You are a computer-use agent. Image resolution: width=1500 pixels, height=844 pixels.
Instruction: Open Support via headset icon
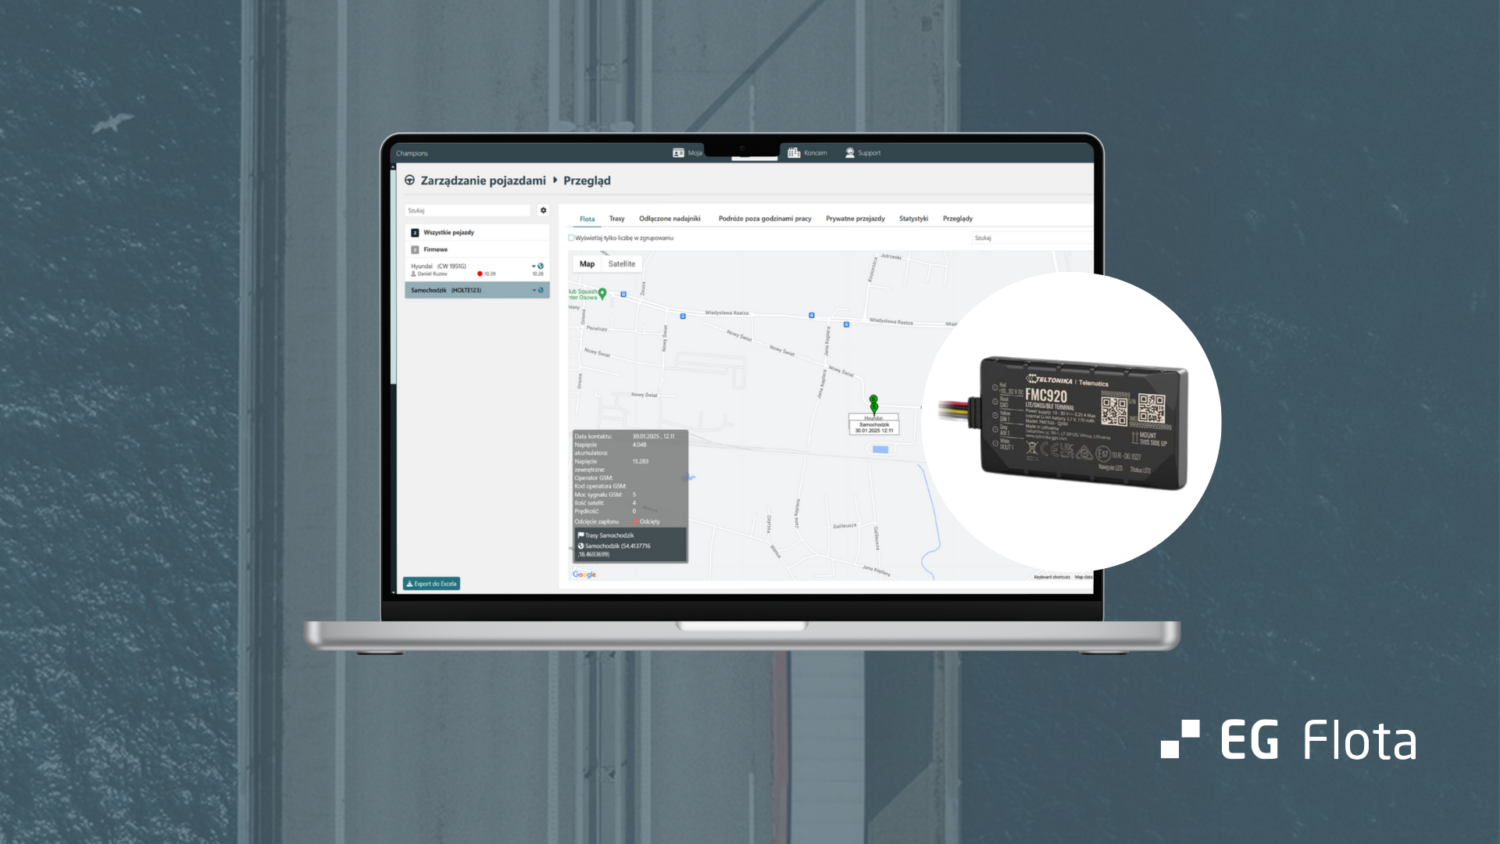pos(850,153)
